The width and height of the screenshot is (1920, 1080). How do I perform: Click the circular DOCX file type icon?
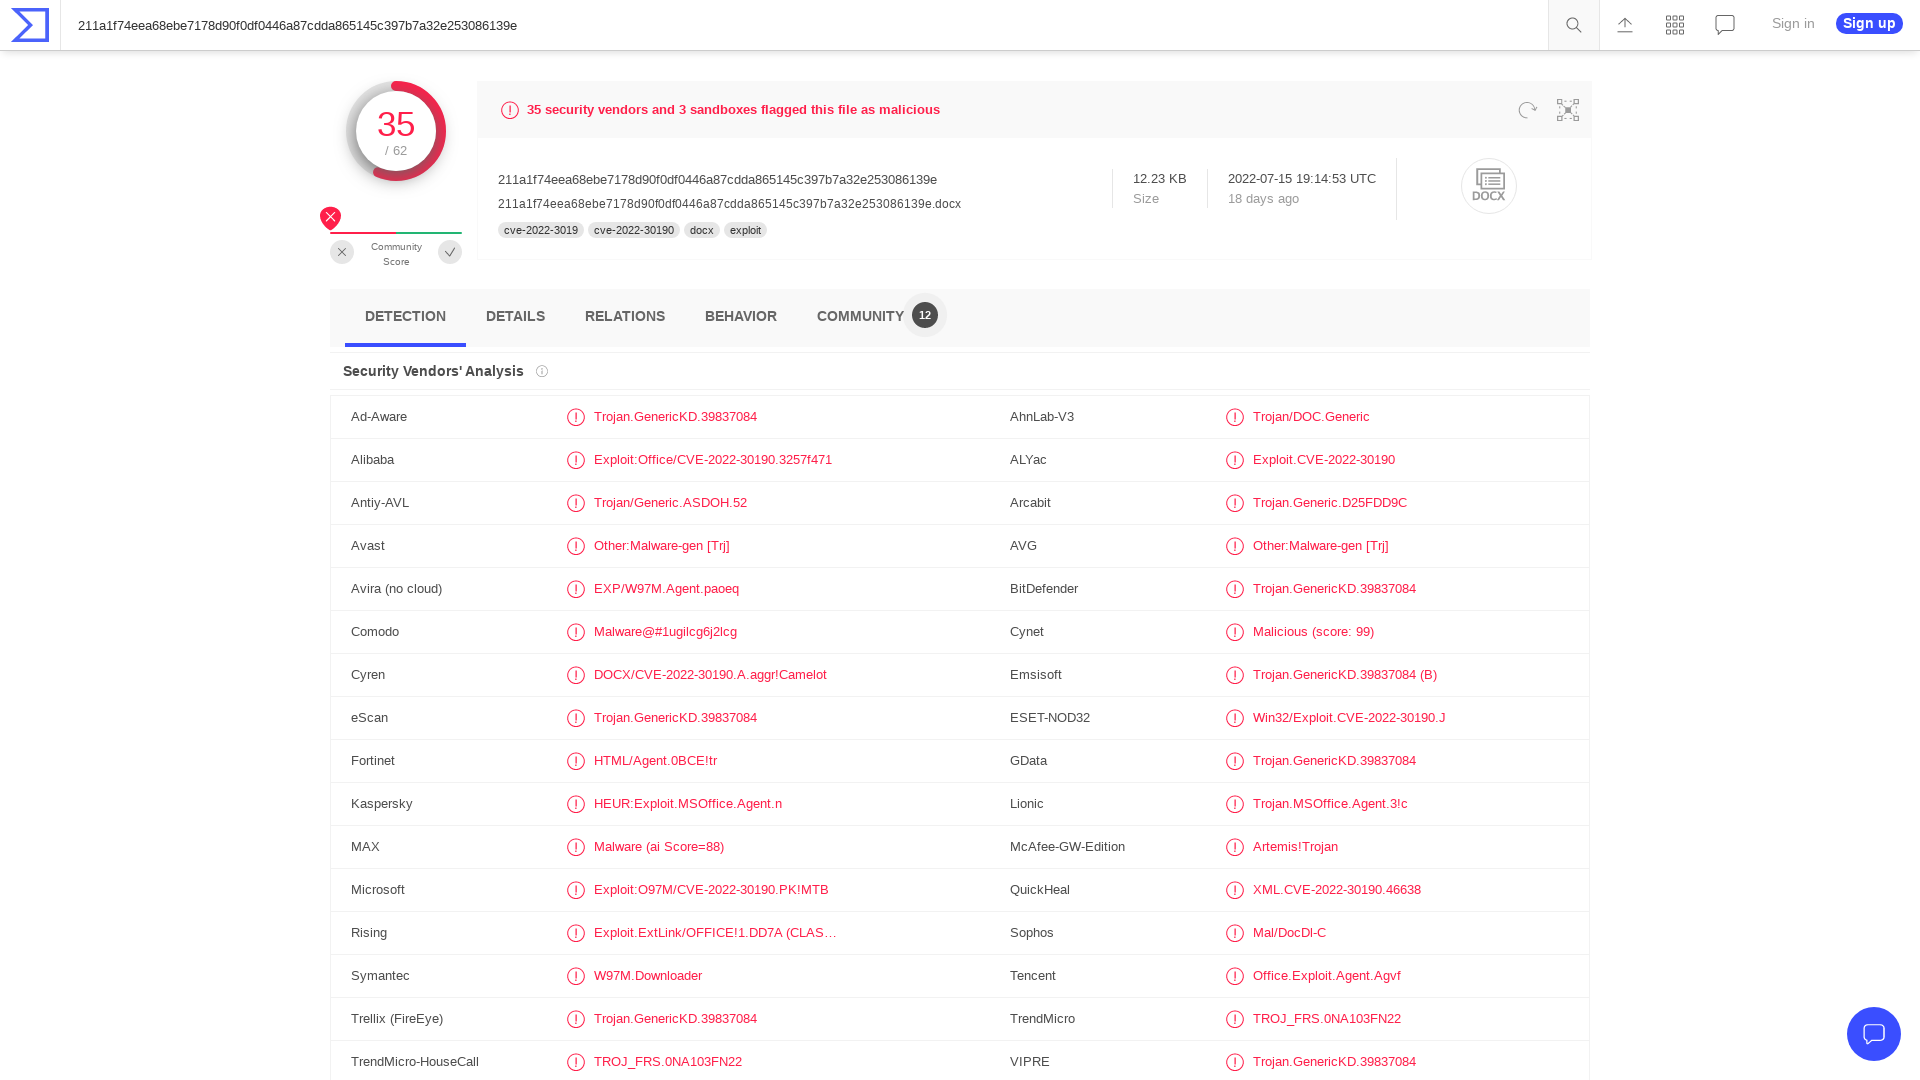point(1488,186)
